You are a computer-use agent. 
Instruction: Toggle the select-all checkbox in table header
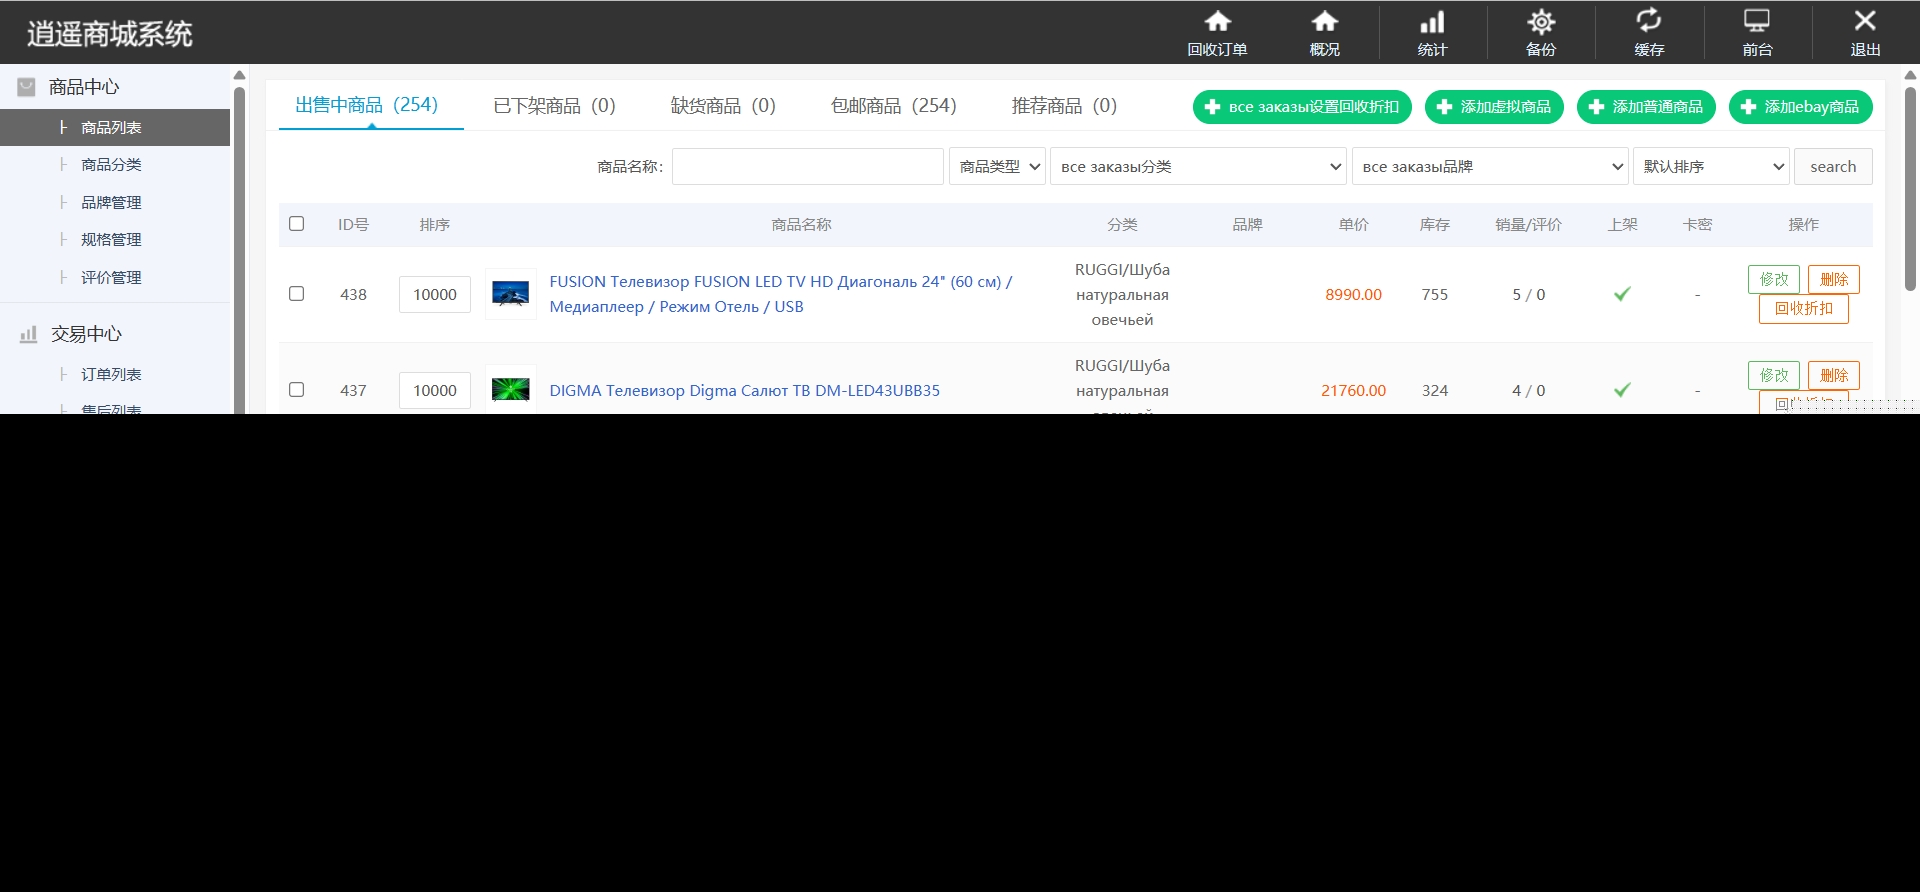click(297, 224)
